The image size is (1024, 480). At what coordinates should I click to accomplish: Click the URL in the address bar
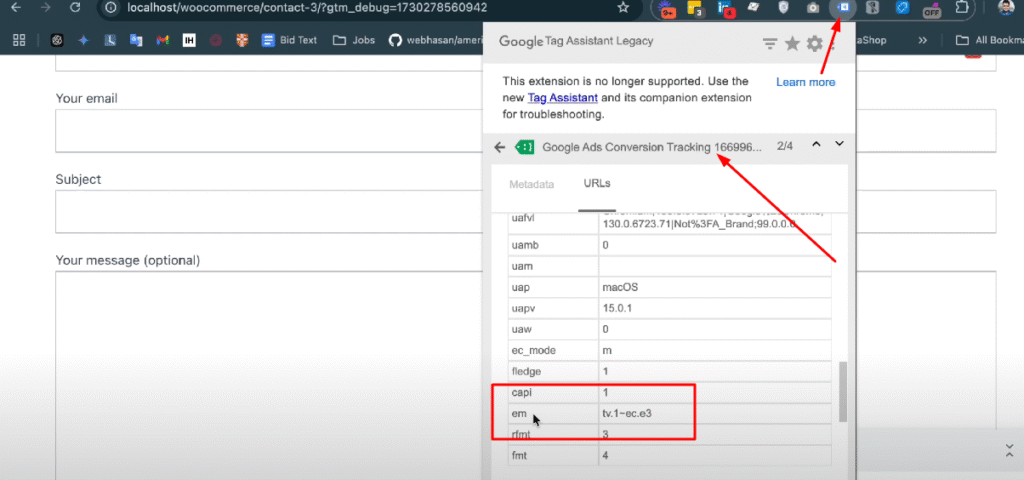pyautogui.click(x=307, y=8)
